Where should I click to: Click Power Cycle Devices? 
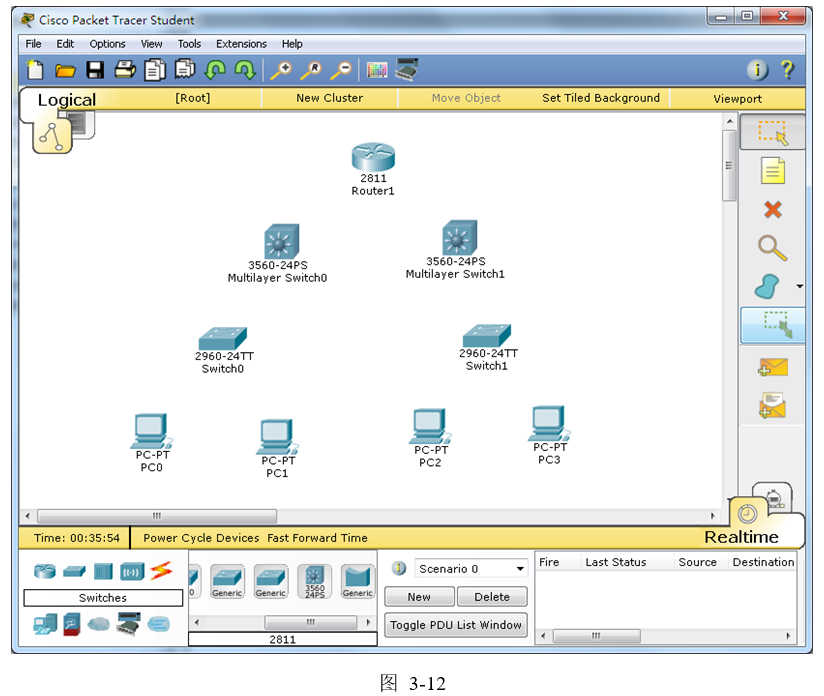(201, 538)
